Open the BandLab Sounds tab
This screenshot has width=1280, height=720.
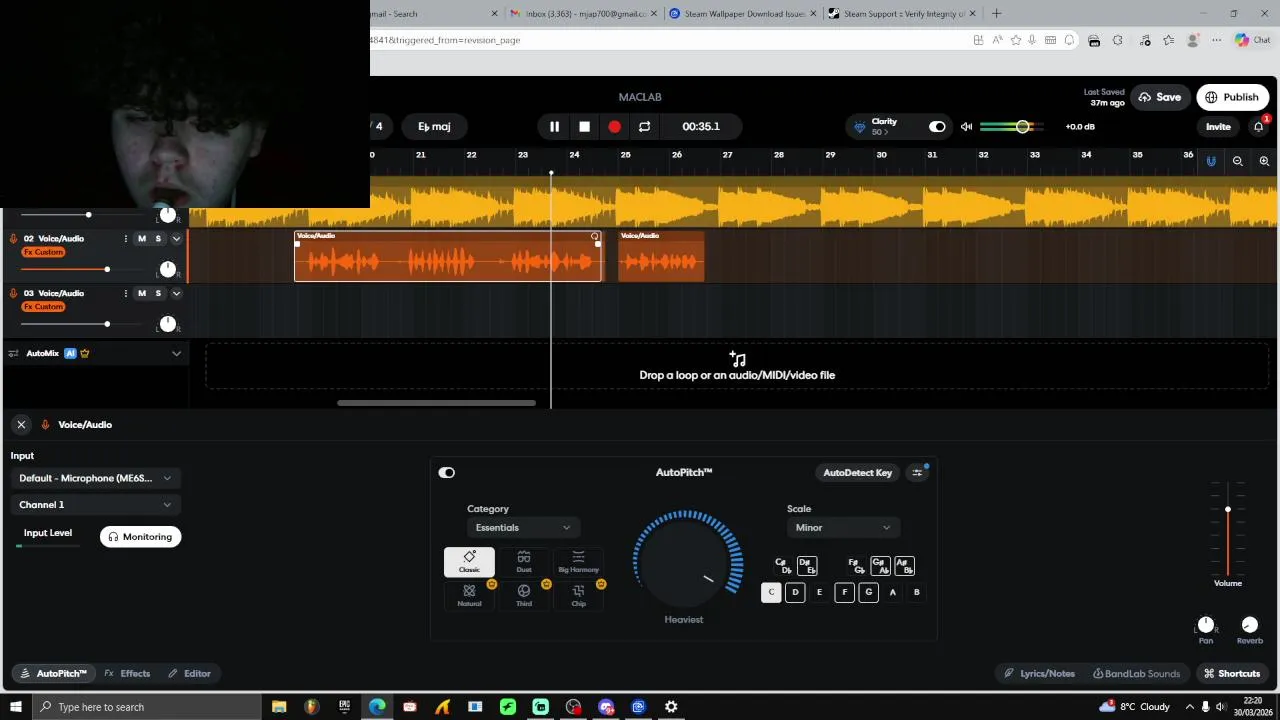pyautogui.click(x=1136, y=674)
